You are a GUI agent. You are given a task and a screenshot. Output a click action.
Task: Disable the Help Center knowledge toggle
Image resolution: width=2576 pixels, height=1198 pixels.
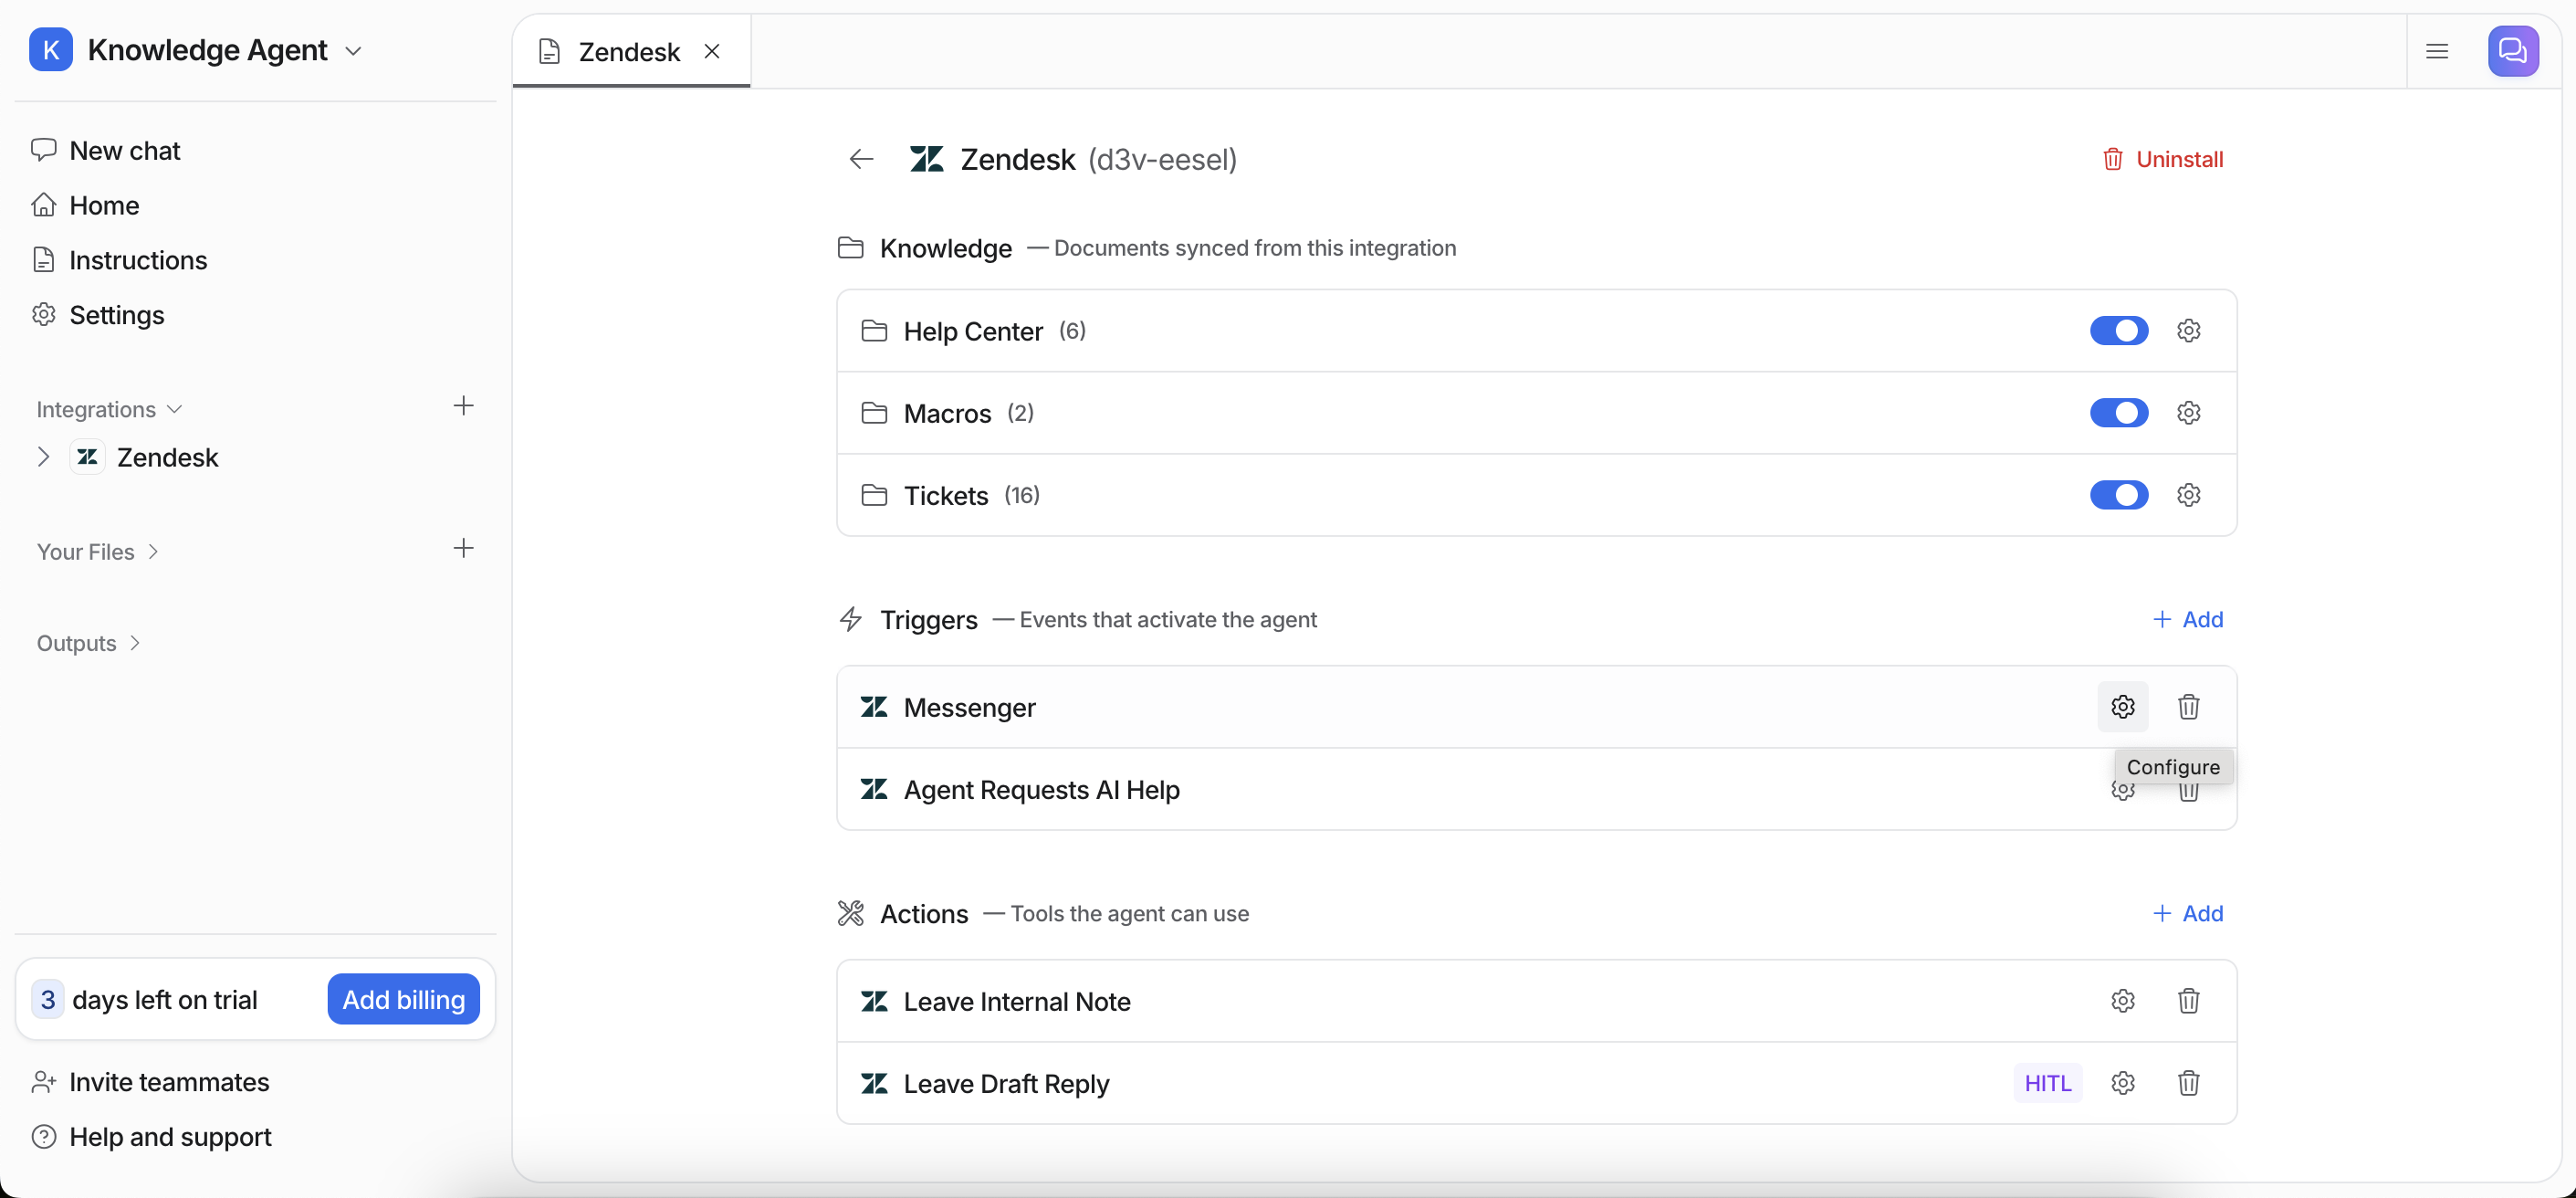tap(2118, 331)
